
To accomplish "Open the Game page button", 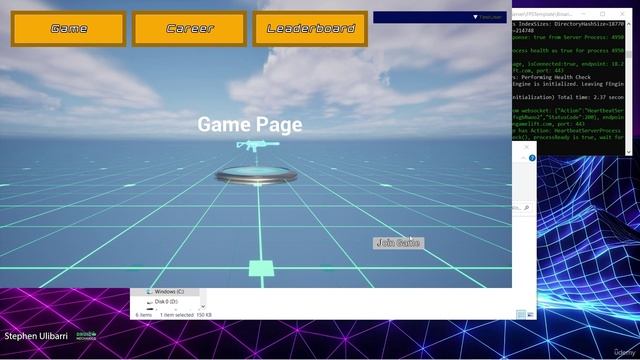I will click(x=68, y=29).
